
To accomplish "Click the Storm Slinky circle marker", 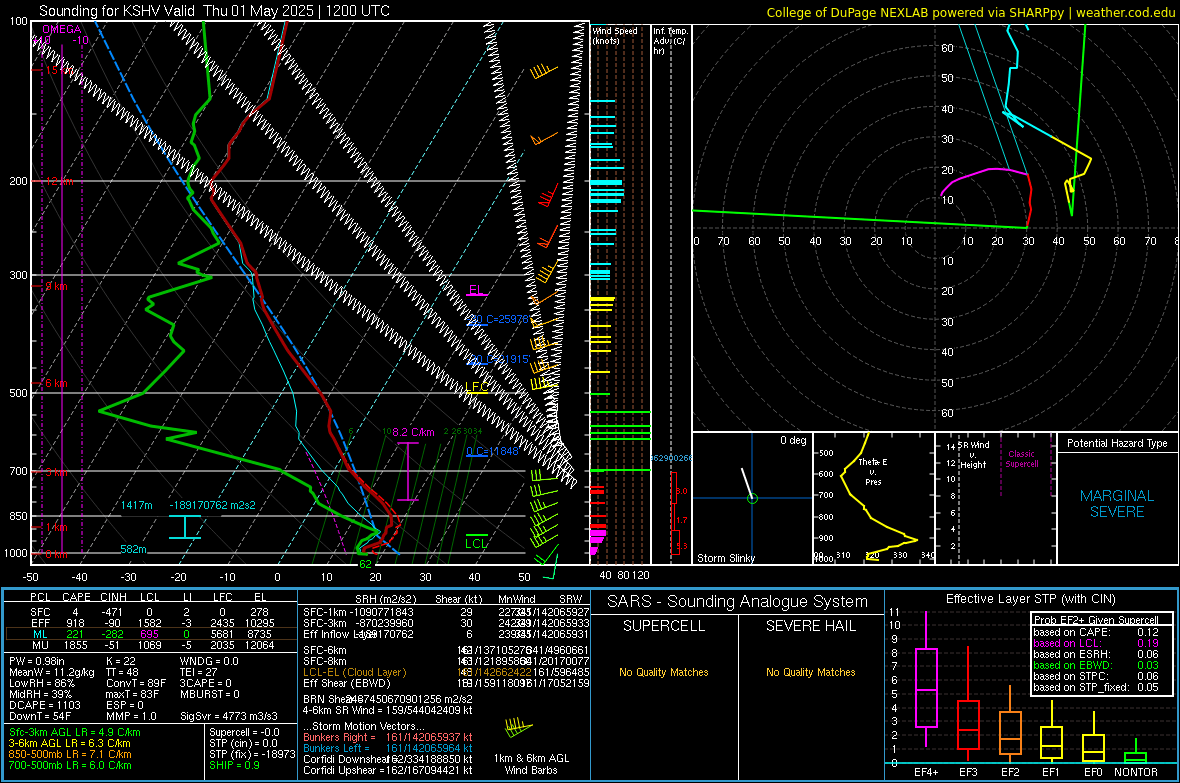I will click(x=752, y=498).
